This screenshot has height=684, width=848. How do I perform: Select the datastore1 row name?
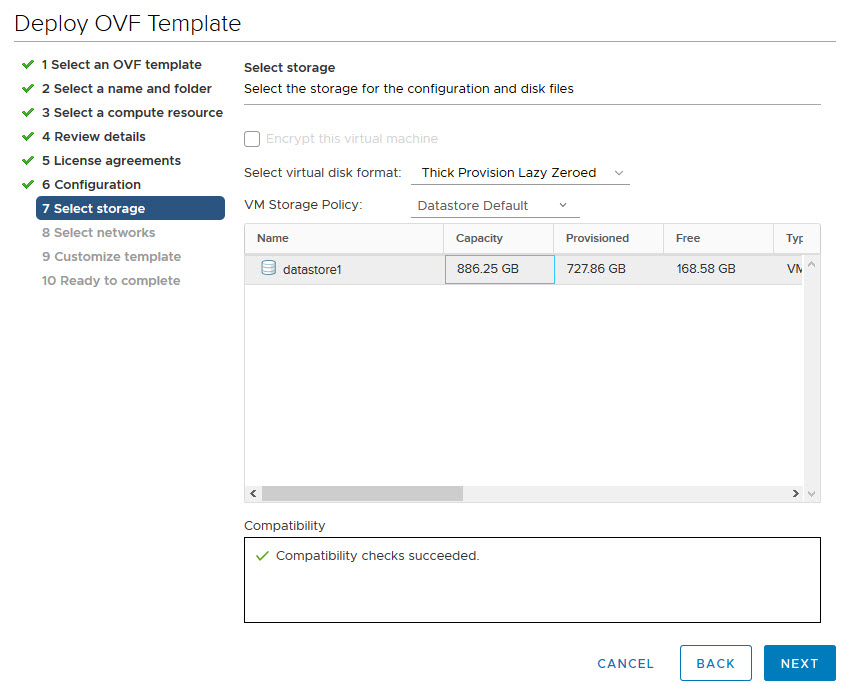click(312, 269)
